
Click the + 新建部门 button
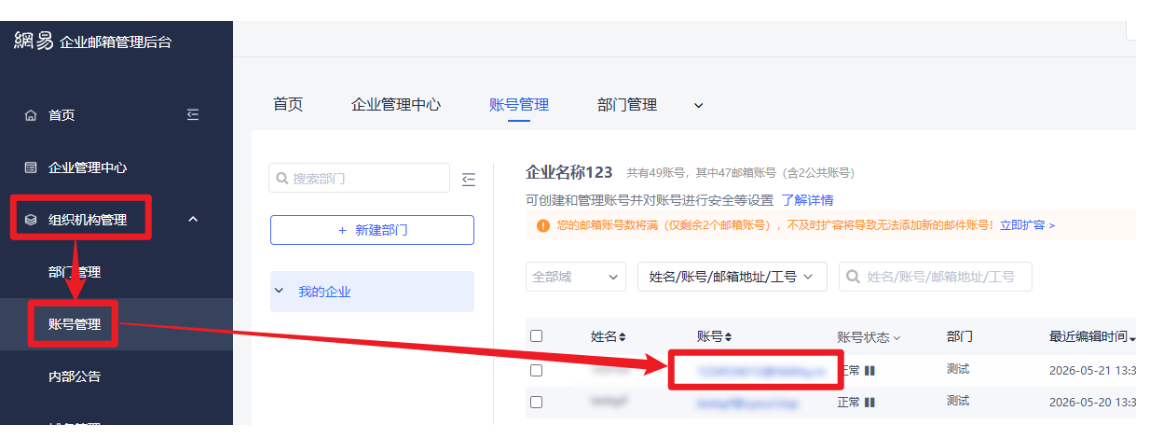tap(372, 230)
